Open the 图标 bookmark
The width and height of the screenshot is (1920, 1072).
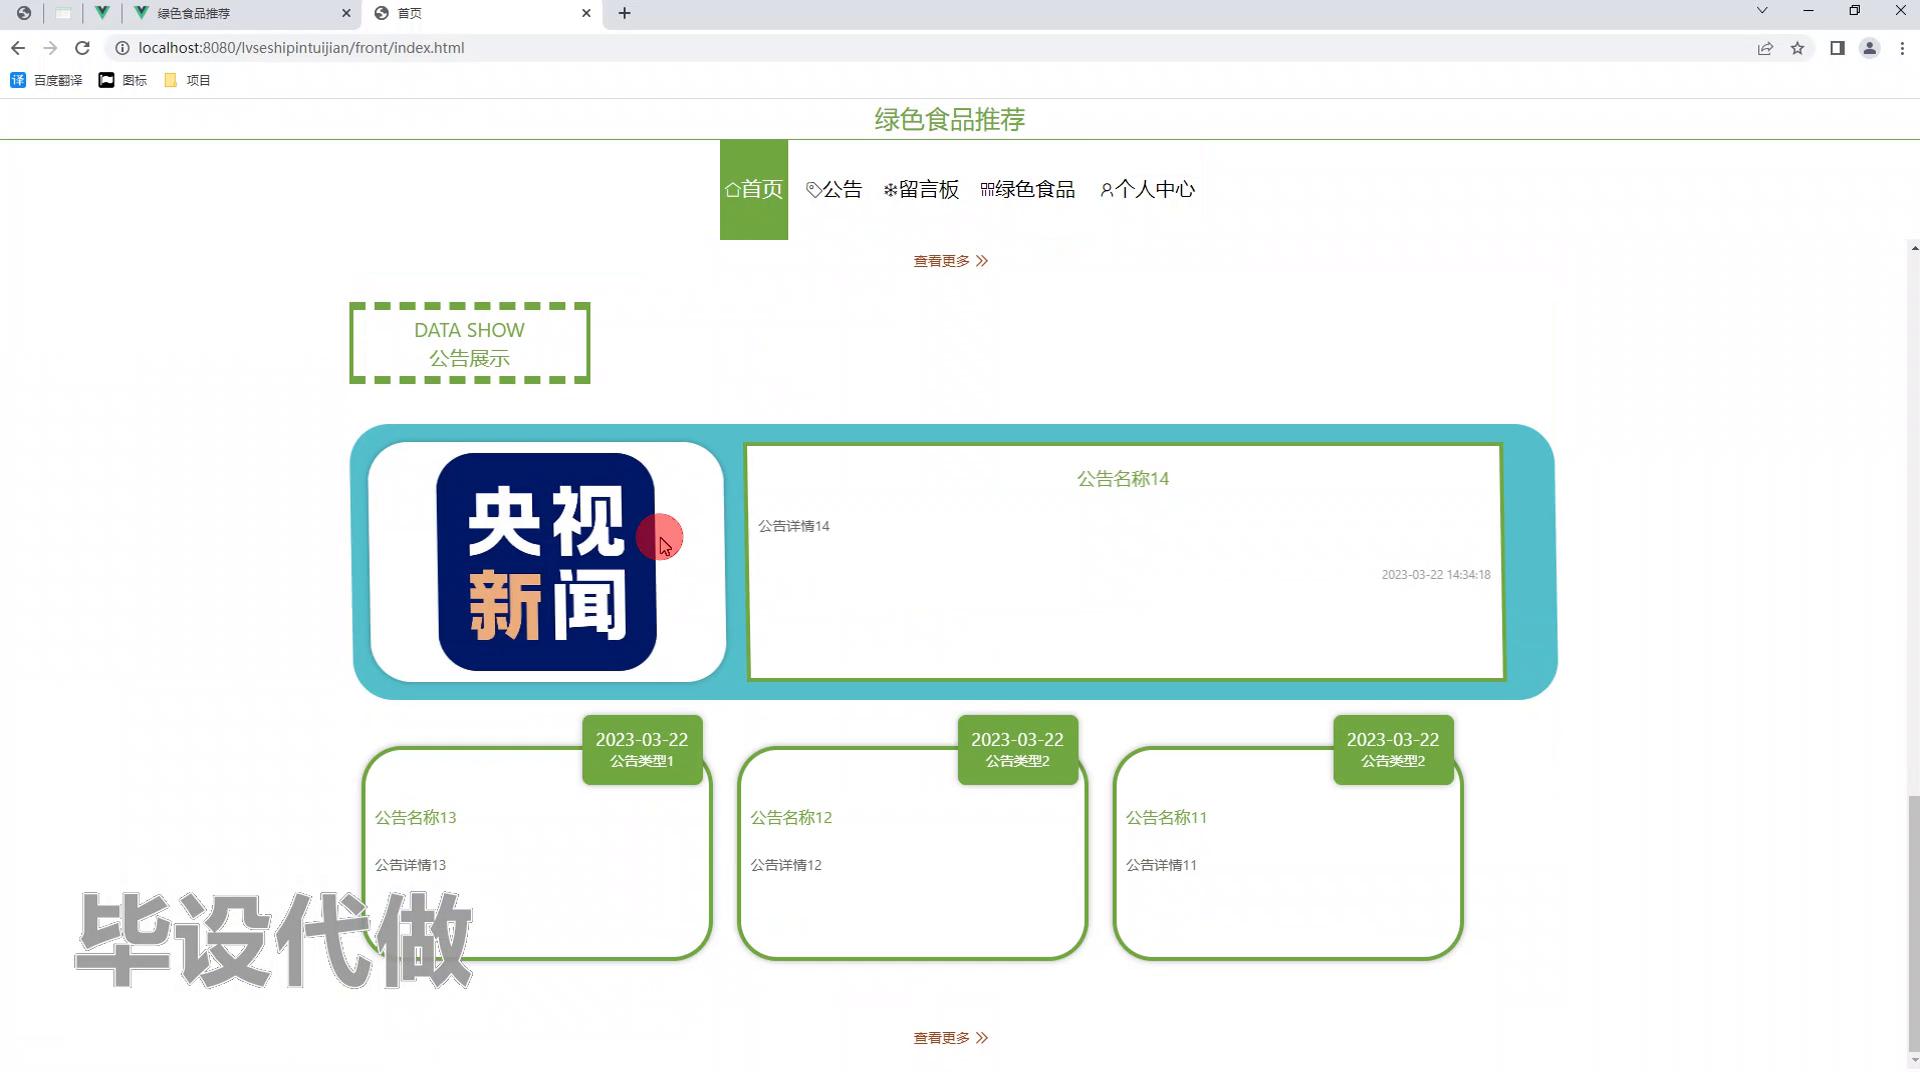[x=123, y=80]
